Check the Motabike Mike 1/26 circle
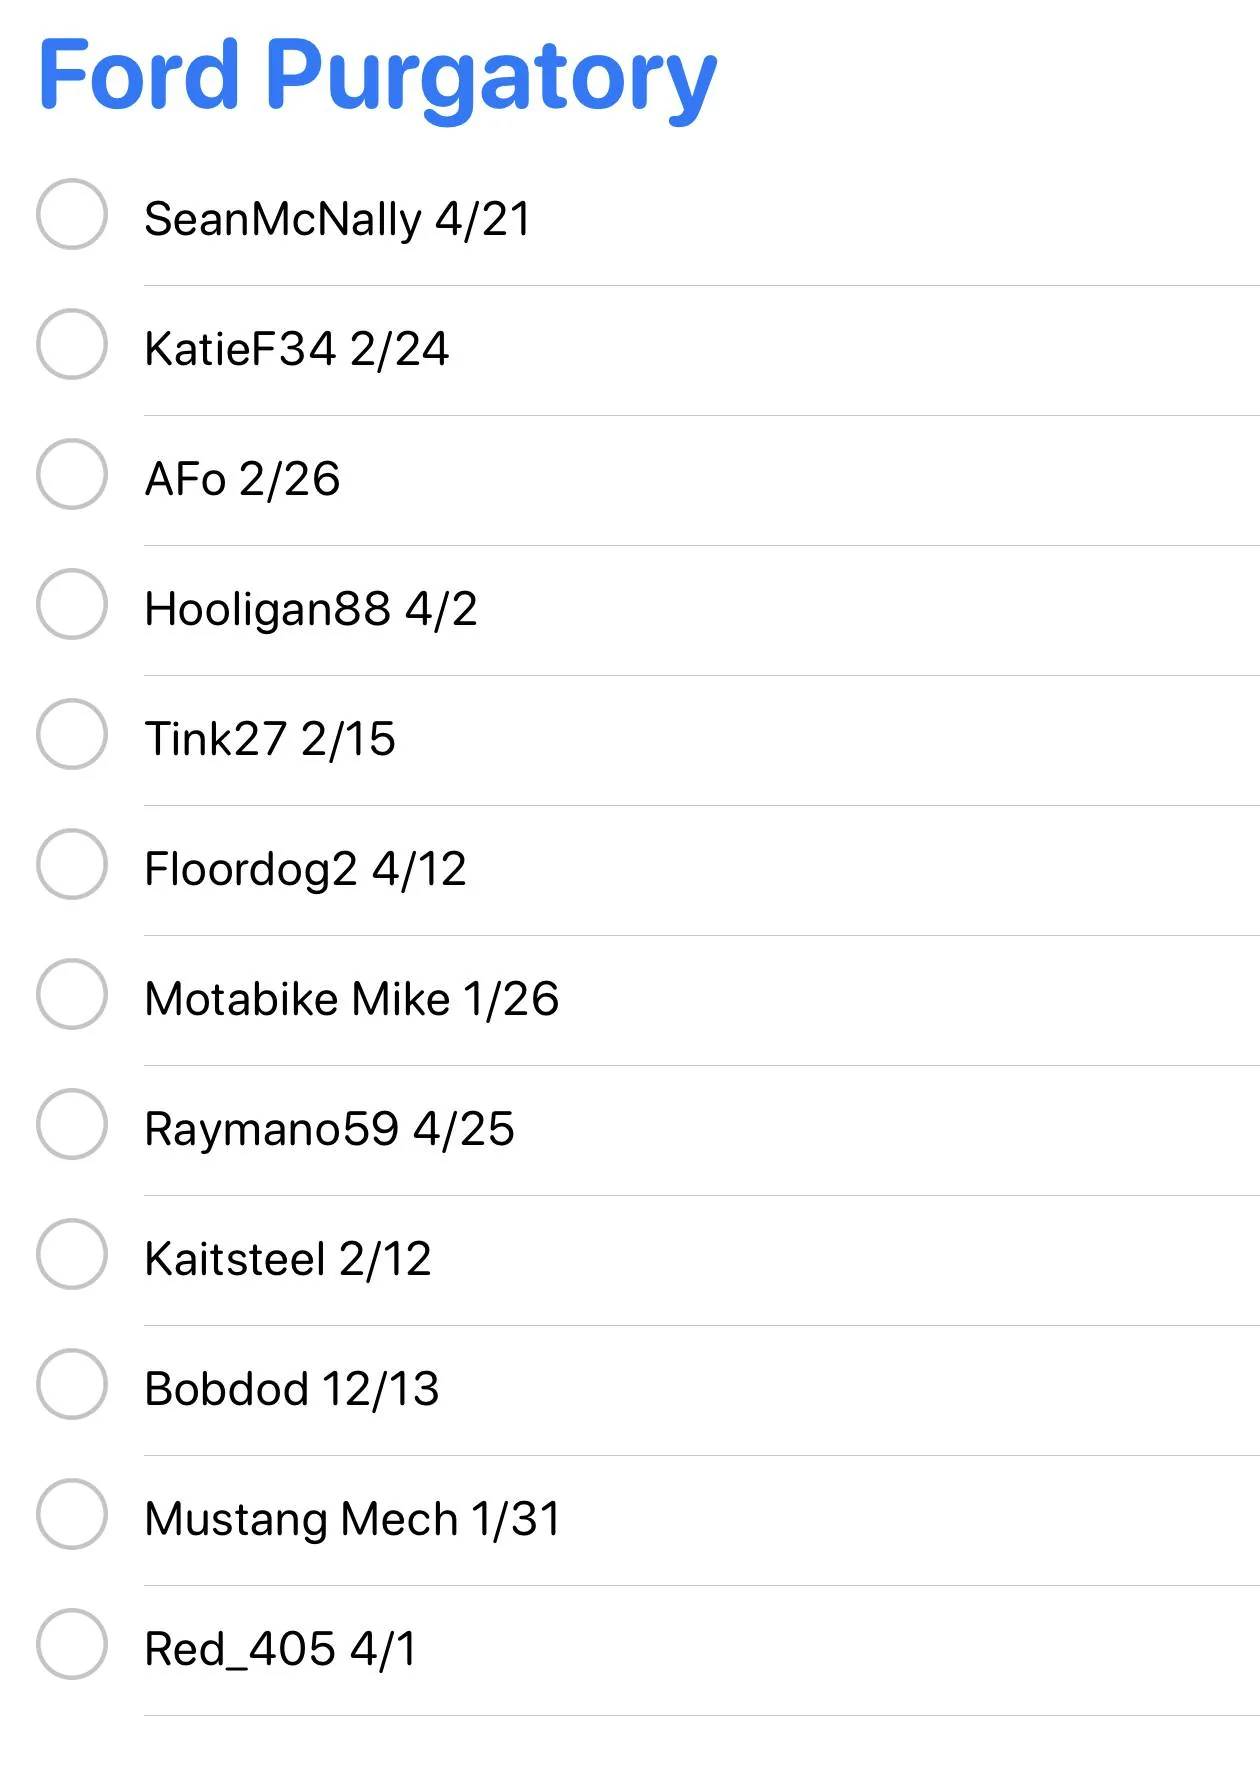This screenshot has height=1774, width=1260. (x=72, y=994)
